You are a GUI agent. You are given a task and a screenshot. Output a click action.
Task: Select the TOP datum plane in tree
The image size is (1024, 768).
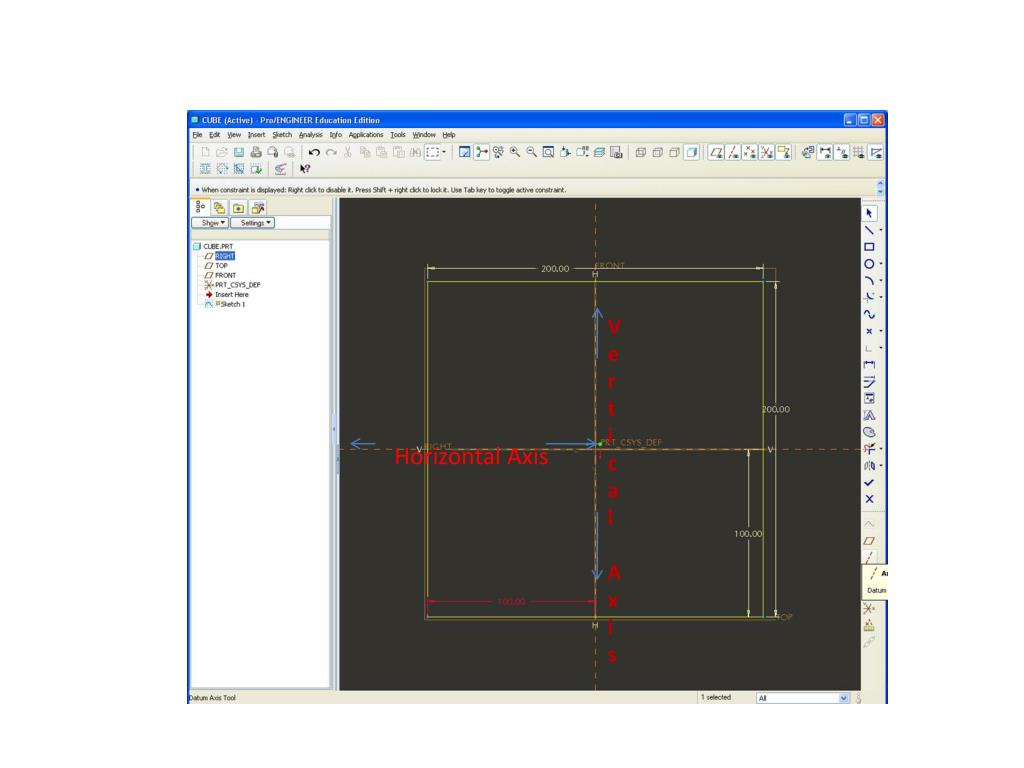[x=216, y=266]
